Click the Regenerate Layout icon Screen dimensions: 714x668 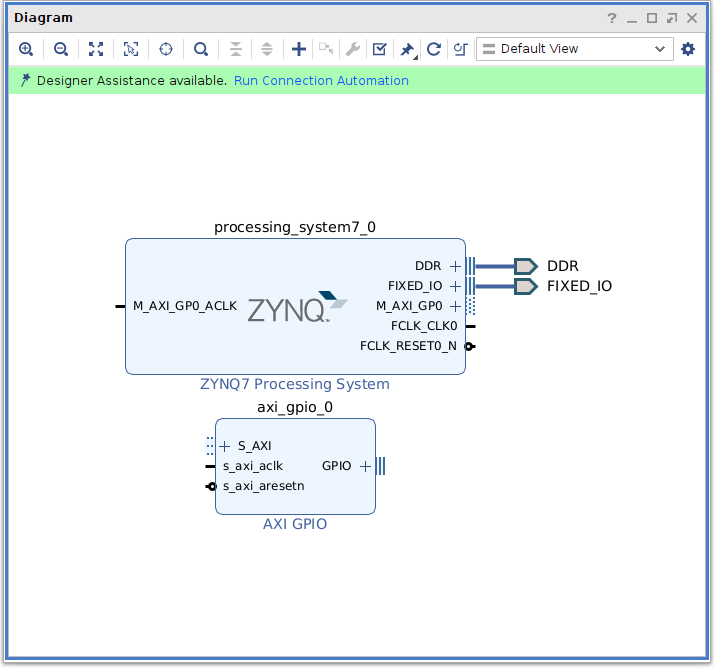point(433,49)
